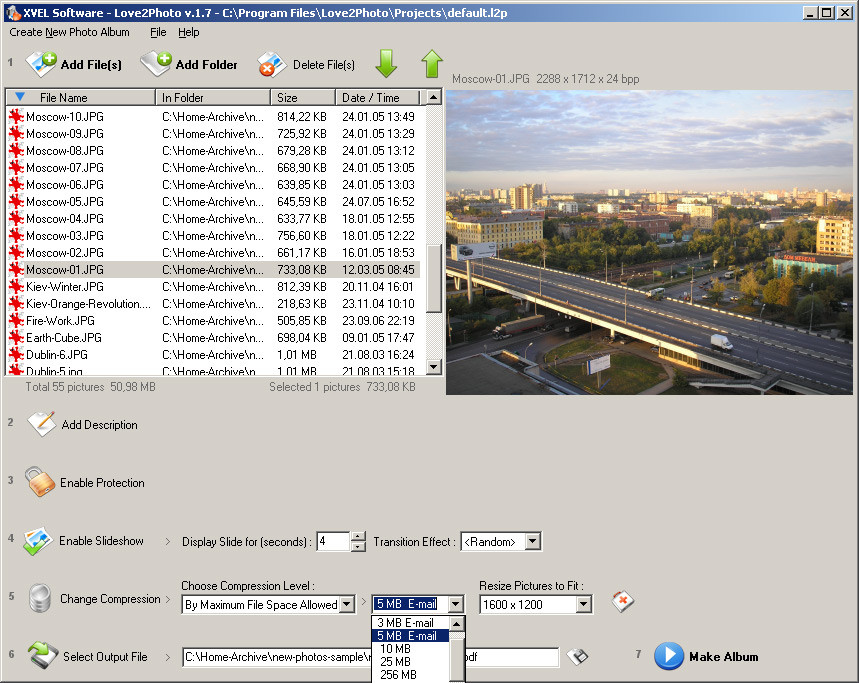Open the File menu
The width and height of the screenshot is (859, 683).
(x=158, y=32)
